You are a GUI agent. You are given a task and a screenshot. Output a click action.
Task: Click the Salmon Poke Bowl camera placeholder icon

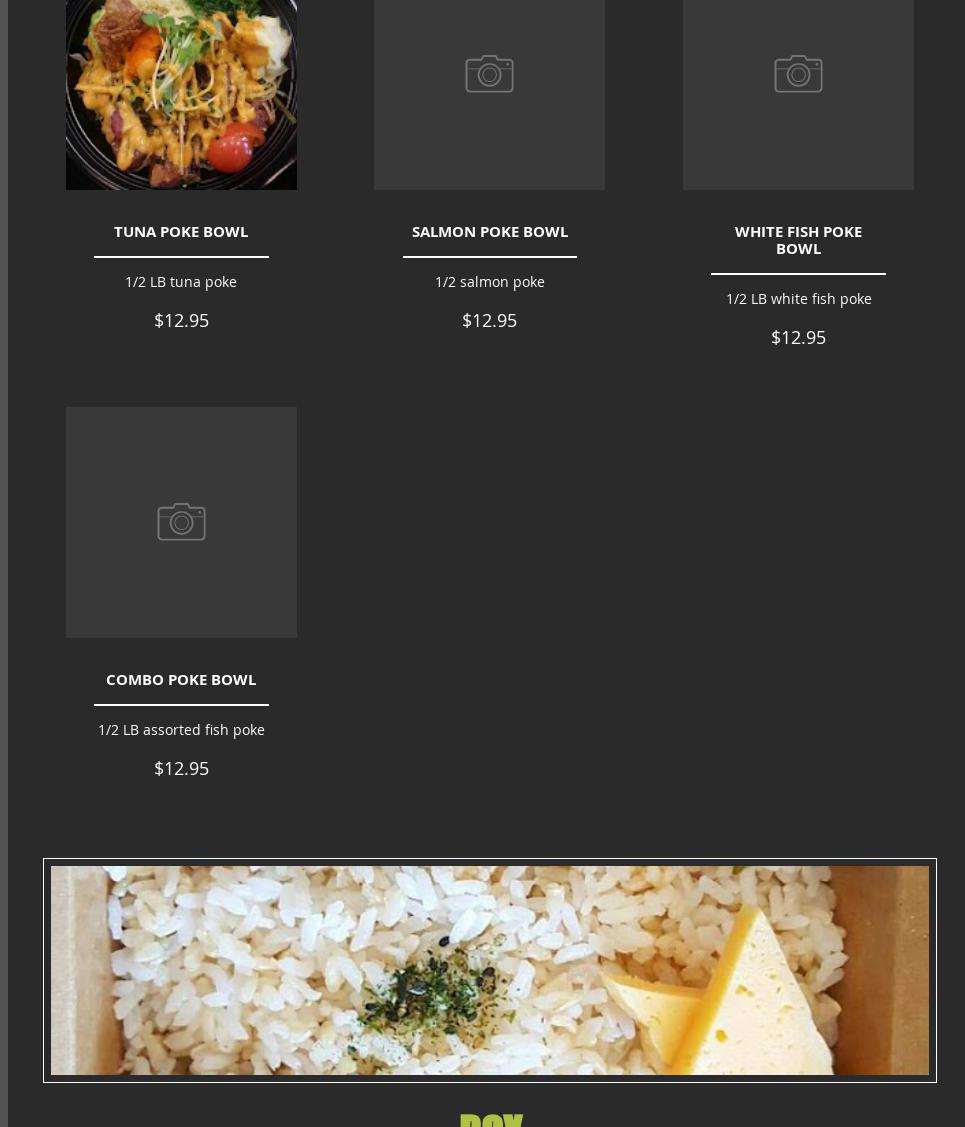(489, 74)
